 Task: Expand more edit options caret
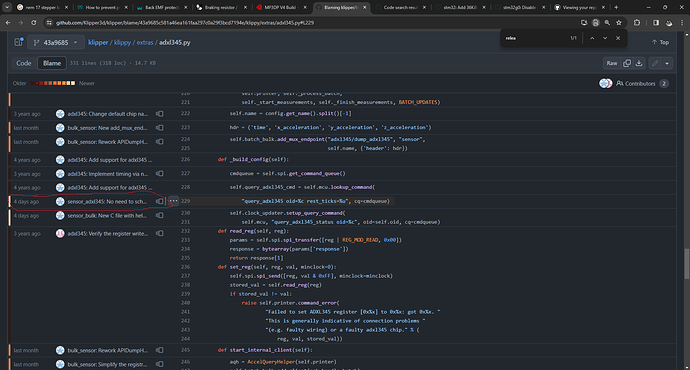tap(667, 63)
